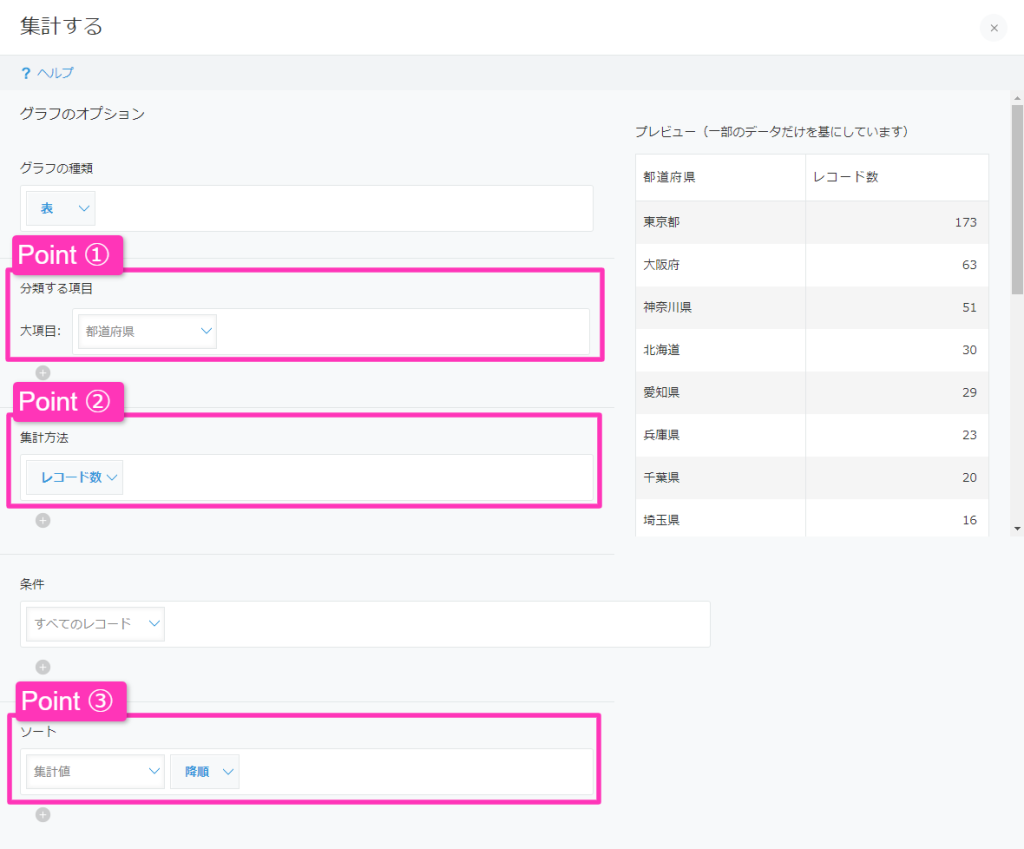
Task: Open the 集計方法 dropdown showing レコード数
Action: point(74,477)
